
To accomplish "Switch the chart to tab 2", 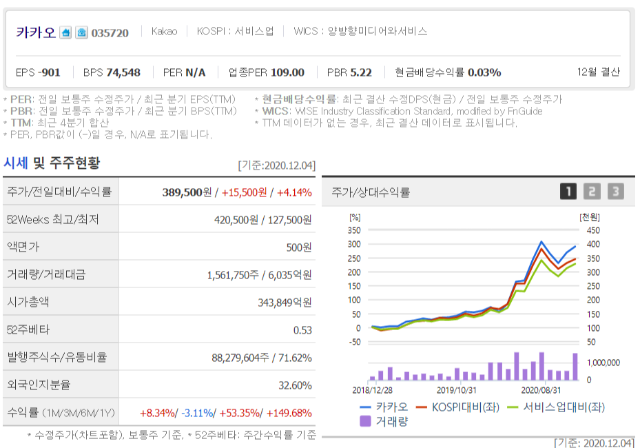I will pyautogui.click(x=592, y=191).
